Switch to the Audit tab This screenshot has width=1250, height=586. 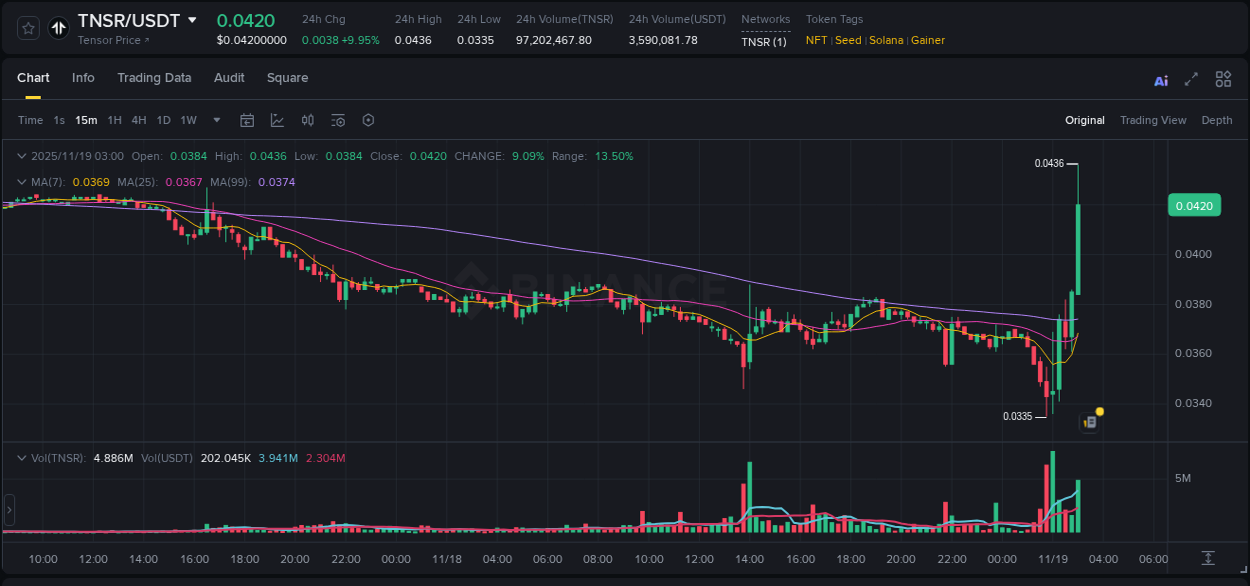[229, 77]
